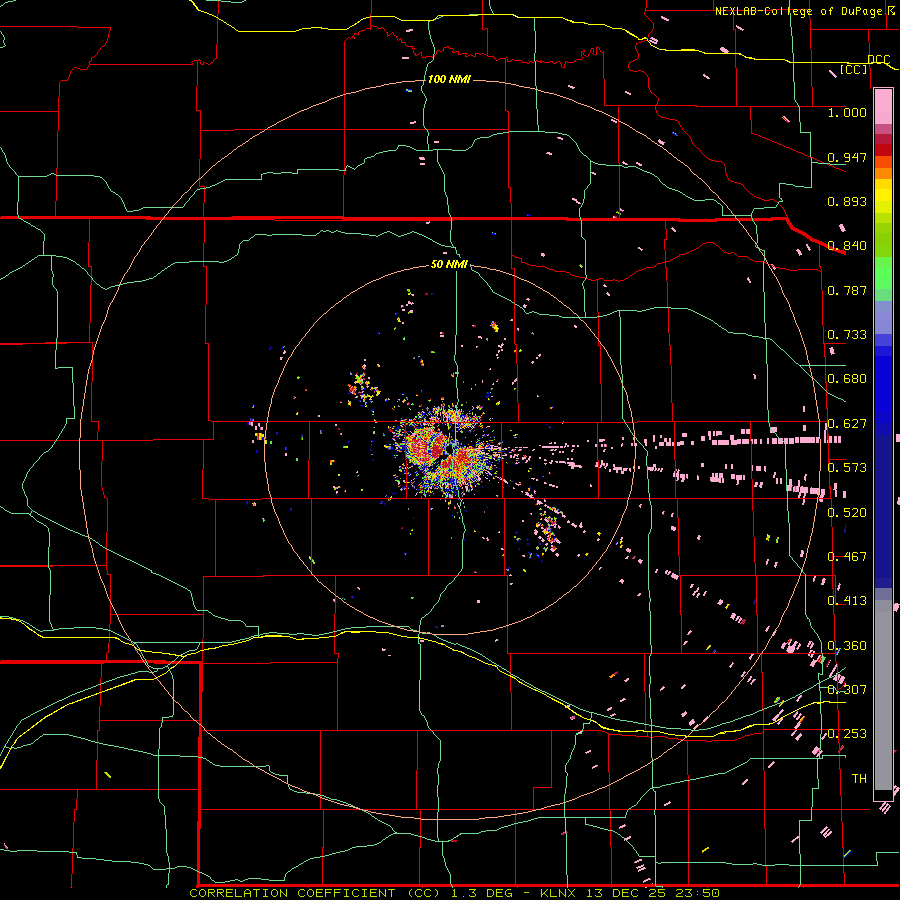Select the 0.360 scale value
This screenshot has width=900, height=900.
click(847, 646)
